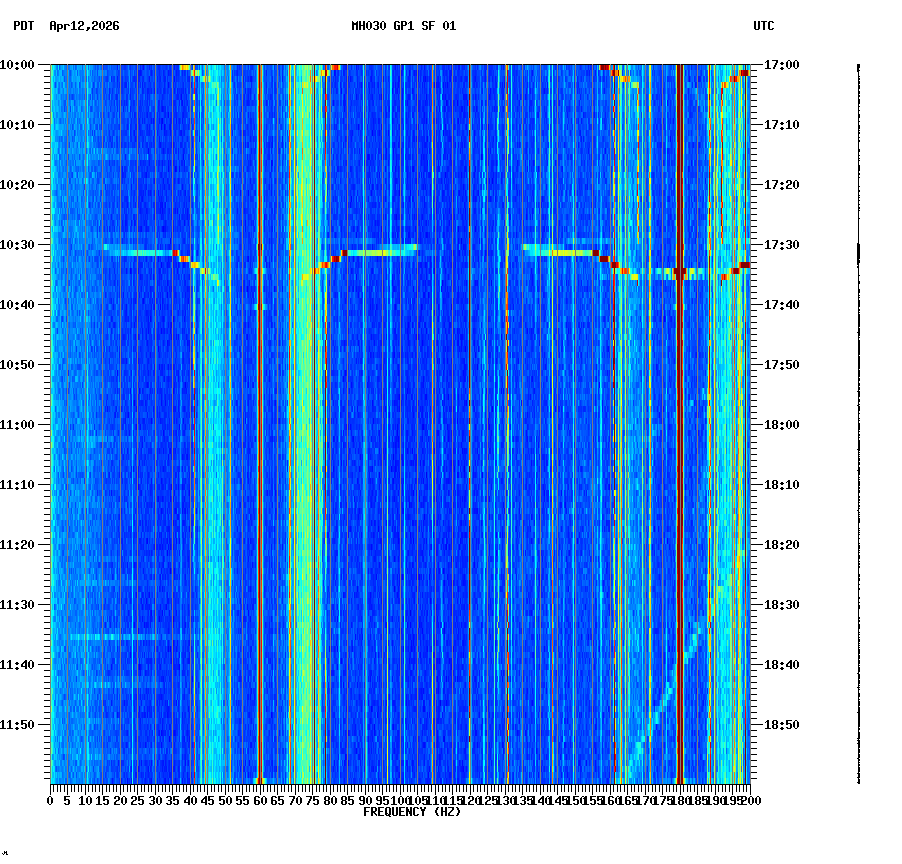This screenshot has height=864, width=902.
Task: Click the small marker at bottom-left corner
Action: tap(7, 855)
